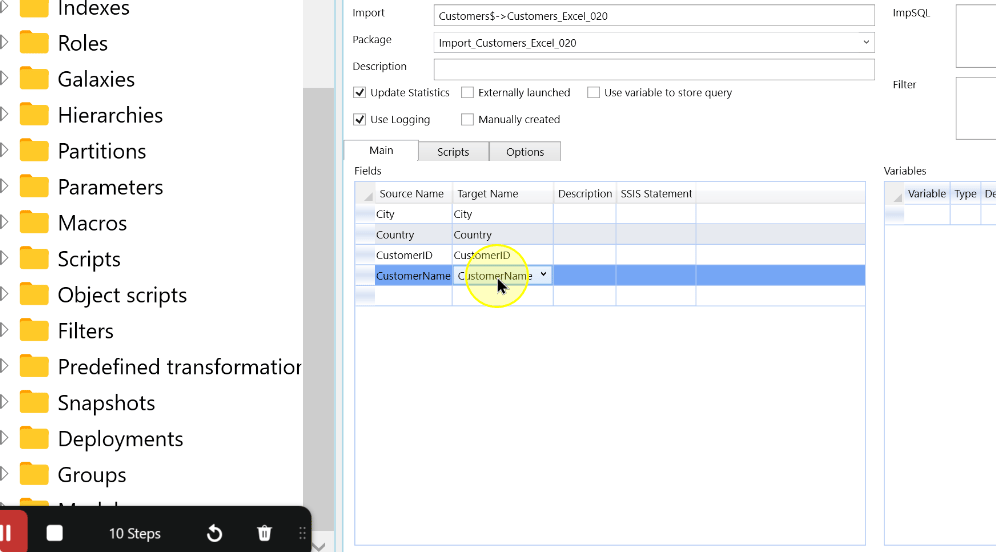The image size is (996, 552).
Task: Open the Macros folder icon
Action: coord(34,223)
